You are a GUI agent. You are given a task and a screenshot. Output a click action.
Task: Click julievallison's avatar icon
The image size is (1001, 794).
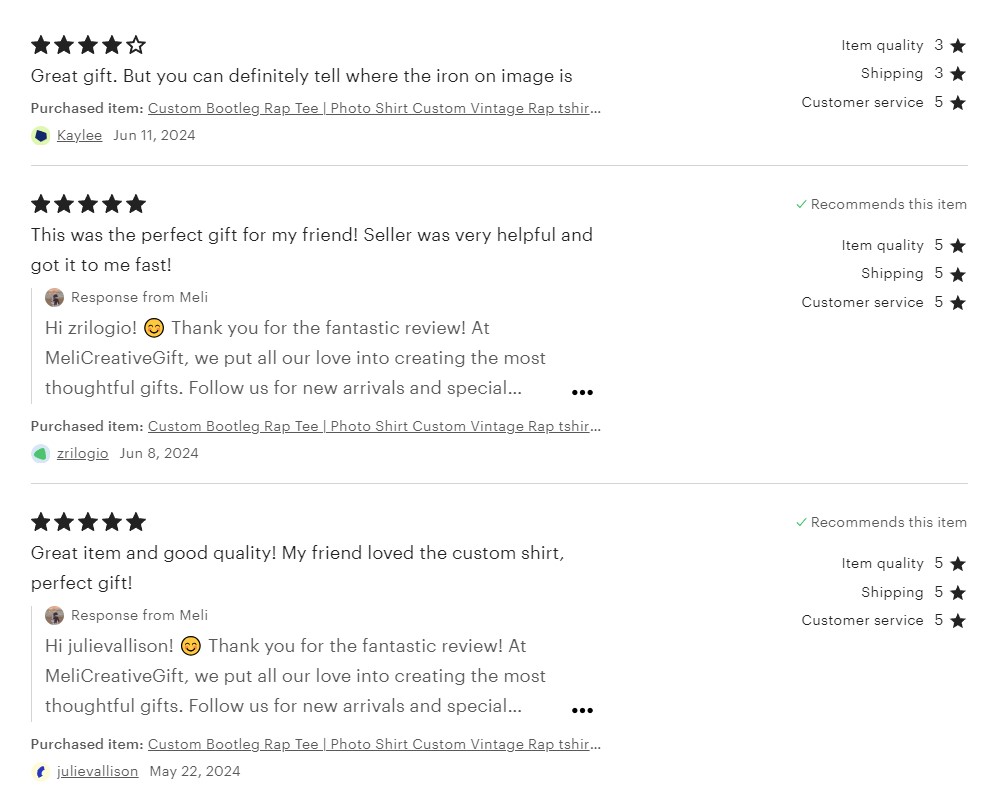coord(41,772)
